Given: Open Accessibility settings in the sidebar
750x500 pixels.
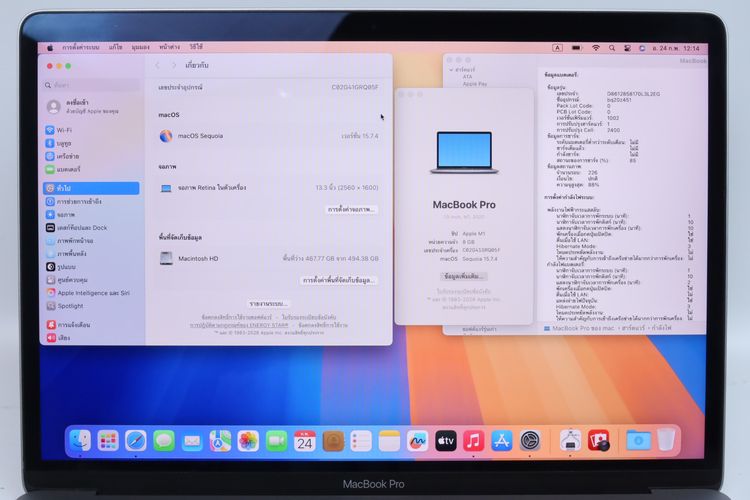Looking at the screenshot, I should 73,201.
